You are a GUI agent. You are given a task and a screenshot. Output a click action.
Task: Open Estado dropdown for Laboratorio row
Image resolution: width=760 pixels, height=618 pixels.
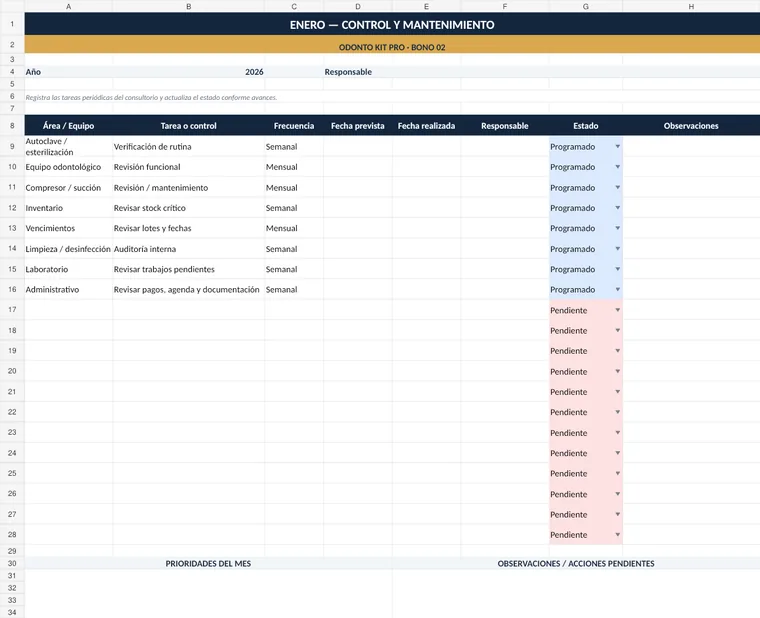[618, 269]
